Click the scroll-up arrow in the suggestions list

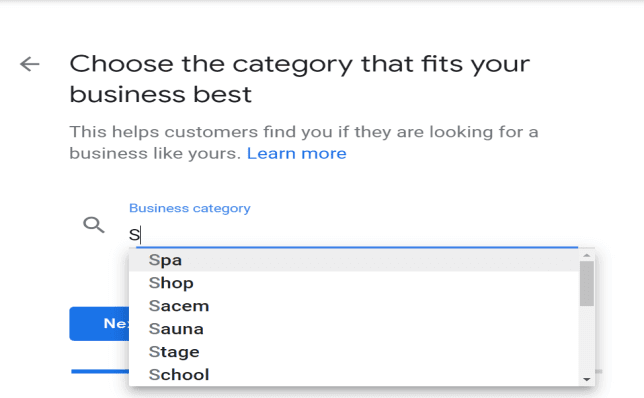586,255
